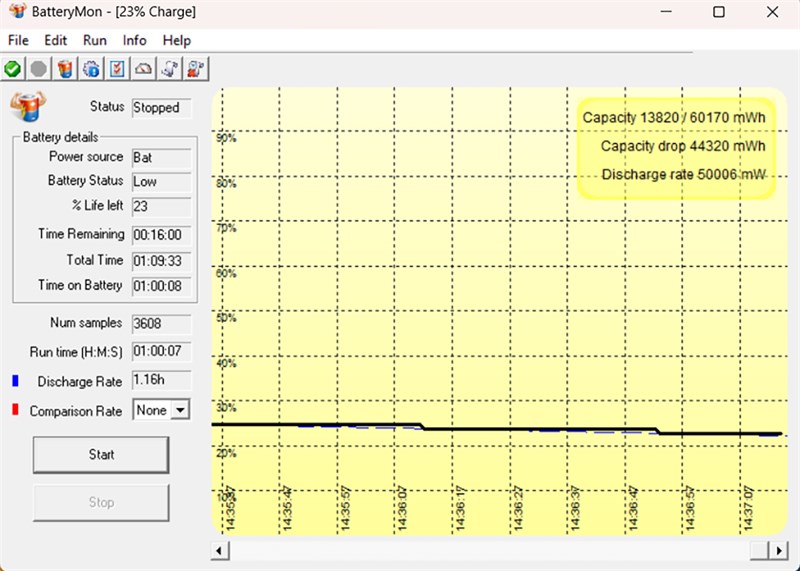Click the muscular battery logo beside Status
Screen dimensions: 800x571
point(28,106)
